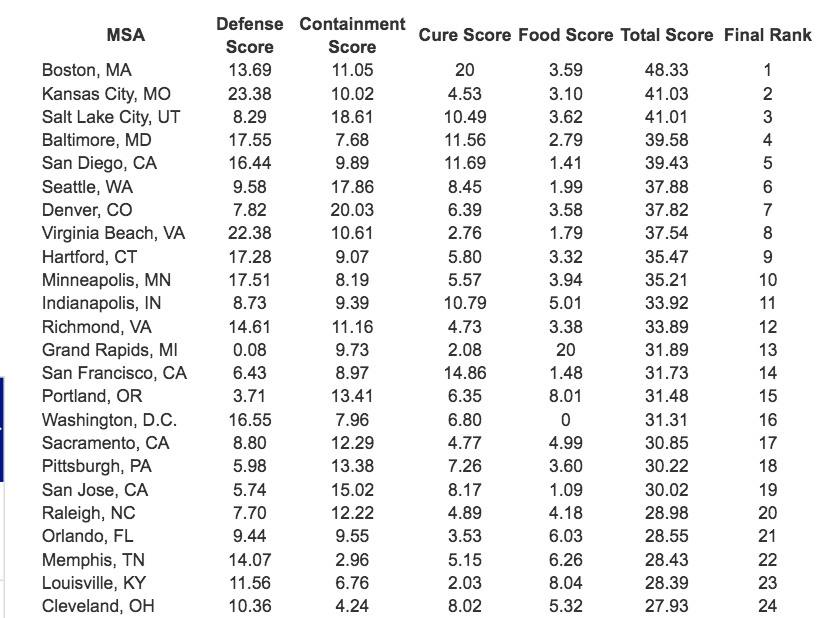Screen dimensions: 824x618
Task: Click the Cleveland, OH cell
Action: click(x=98, y=606)
